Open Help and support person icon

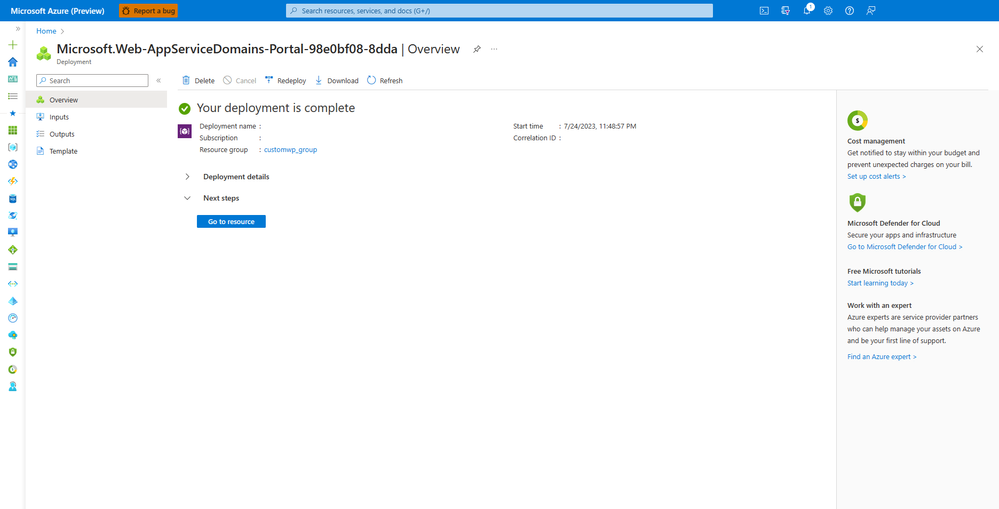pyautogui.click(x=13, y=386)
